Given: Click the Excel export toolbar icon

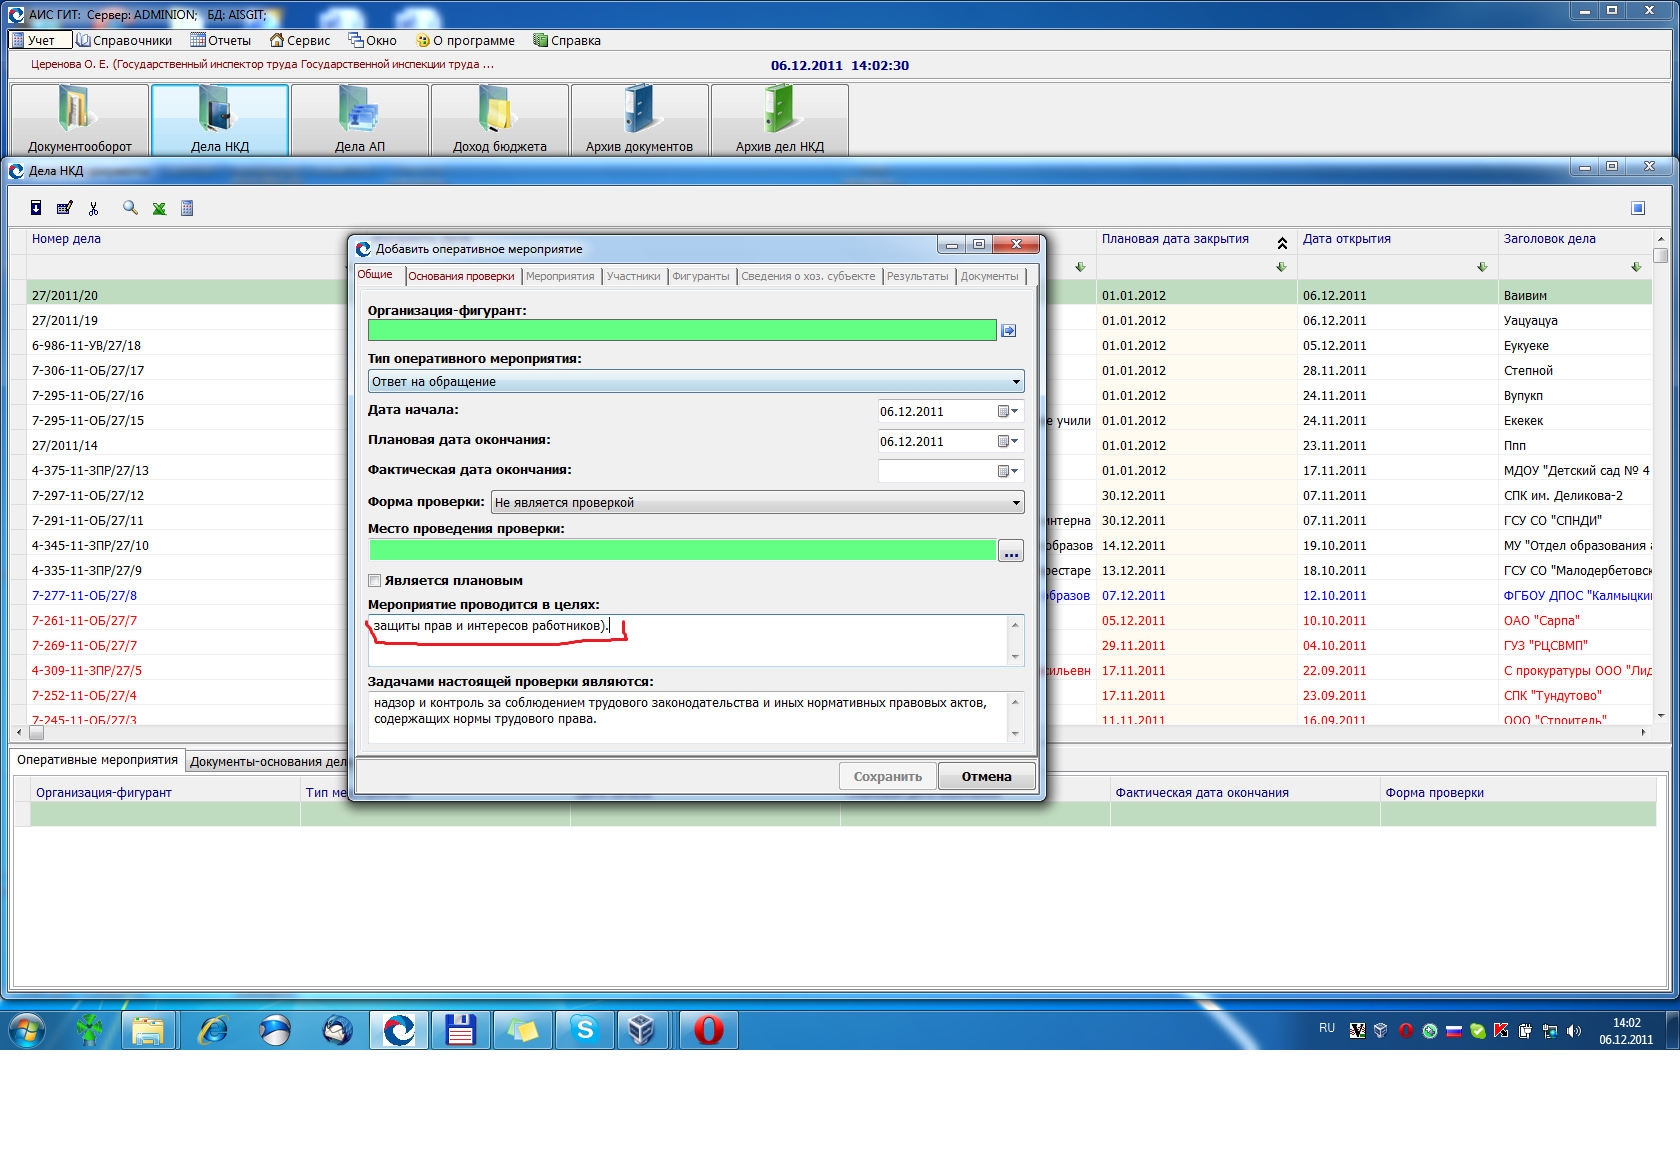Looking at the screenshot, I should click(x=159, y=208).
